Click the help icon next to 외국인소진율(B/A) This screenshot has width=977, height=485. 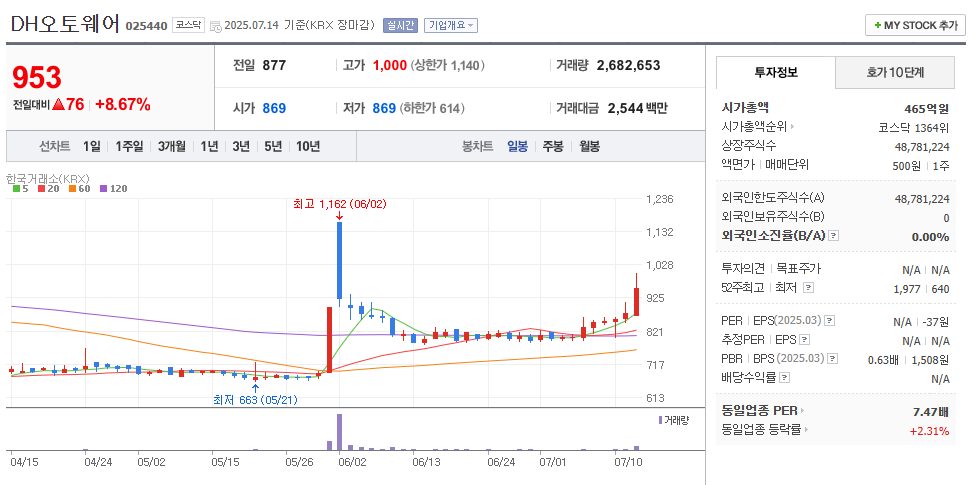pyautogui.click(x=834, y=236)
